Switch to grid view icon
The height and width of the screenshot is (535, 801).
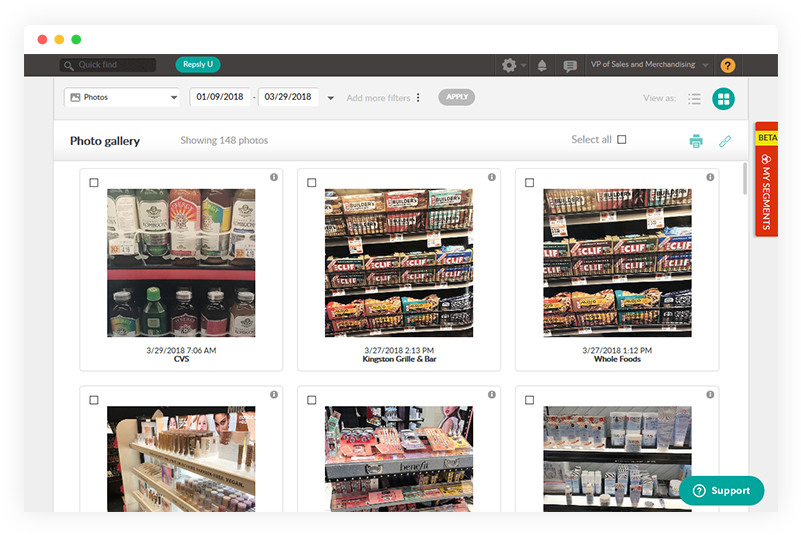723,99
